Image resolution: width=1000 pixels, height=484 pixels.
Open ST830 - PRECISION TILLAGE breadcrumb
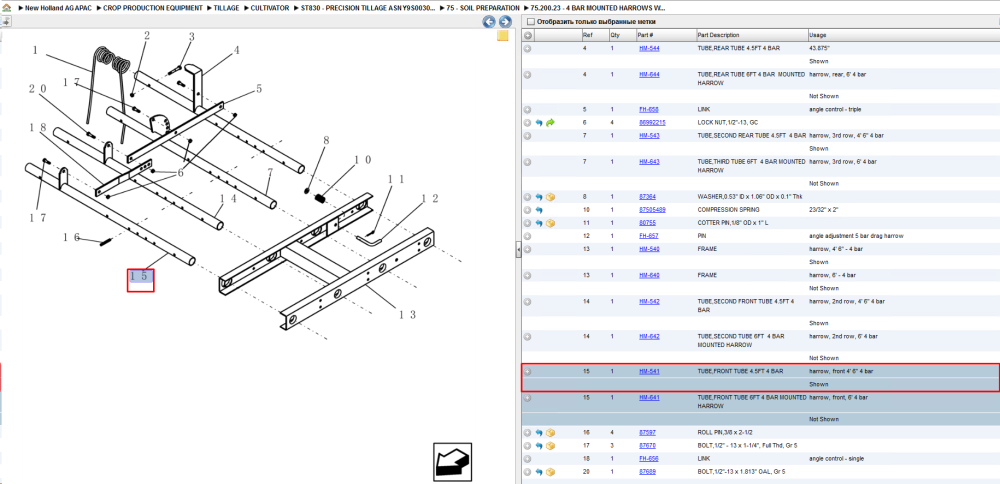pos(369,8)
